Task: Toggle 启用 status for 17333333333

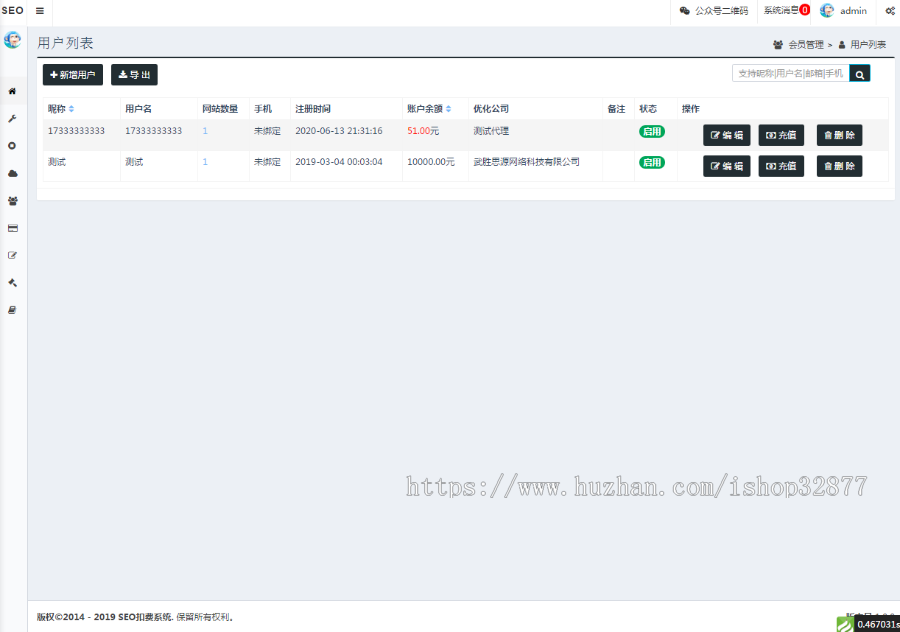Action: [652, 131]
